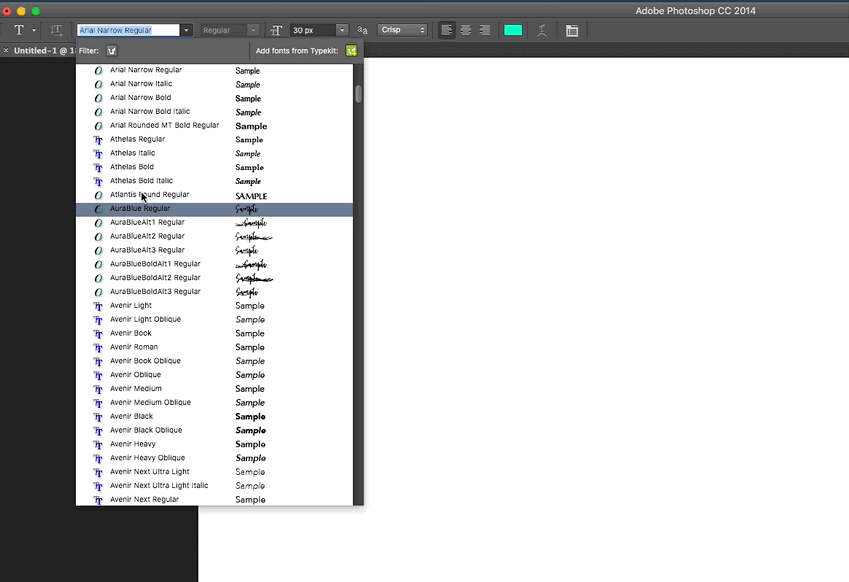Screen dimensions: 849x582
Task: Open the teal text color swatch
Action: pyautogui.click(x=513, y=30)
